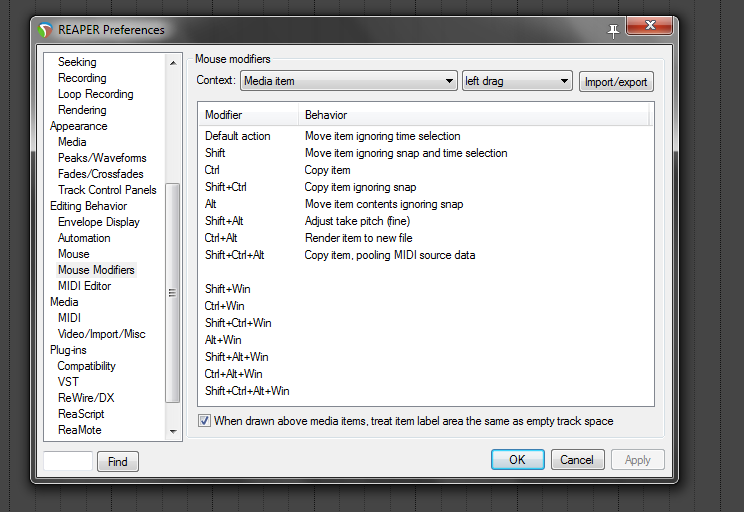Click the Find button
This screenshot has height=512, width=744.
pos(118,461)
